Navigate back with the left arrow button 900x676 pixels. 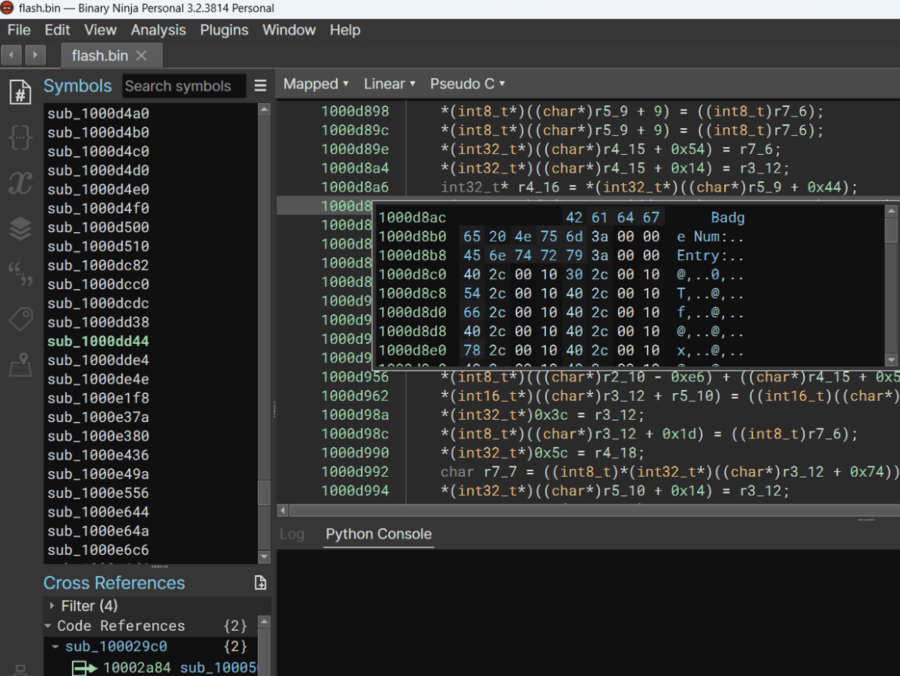point(13,55)
